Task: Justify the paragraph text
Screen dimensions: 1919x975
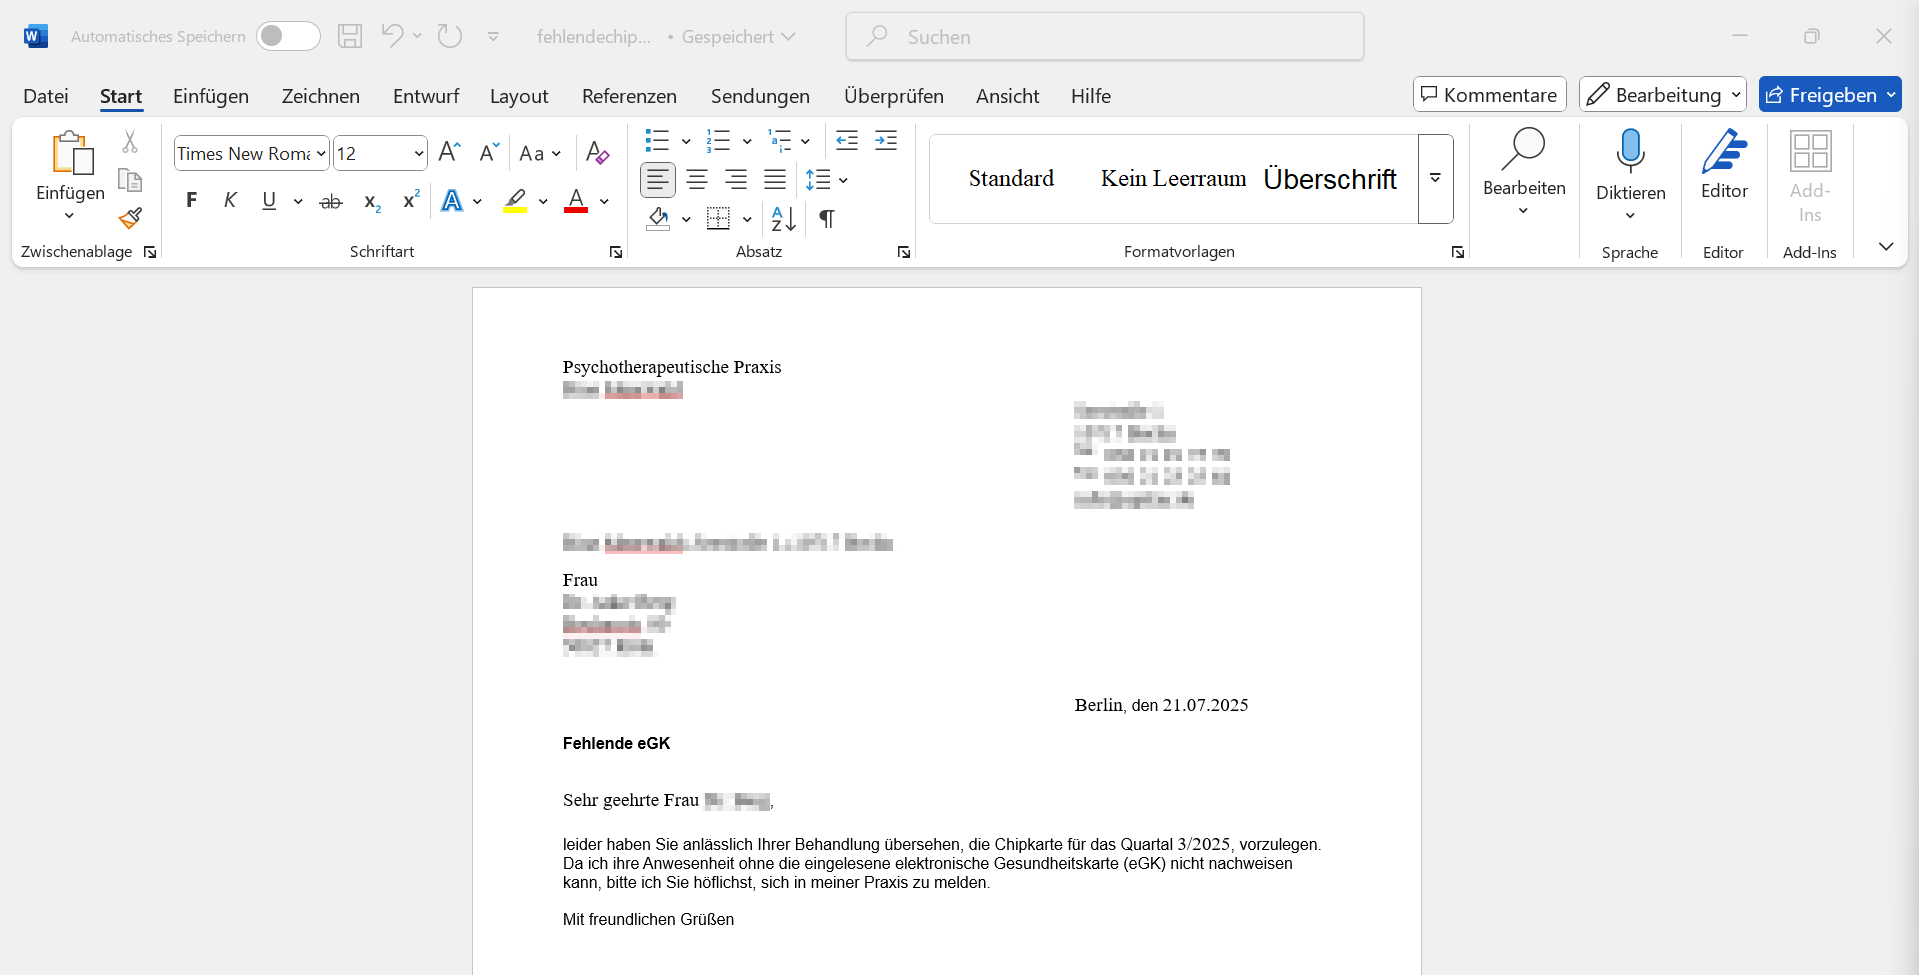Action: click(775, 180)
